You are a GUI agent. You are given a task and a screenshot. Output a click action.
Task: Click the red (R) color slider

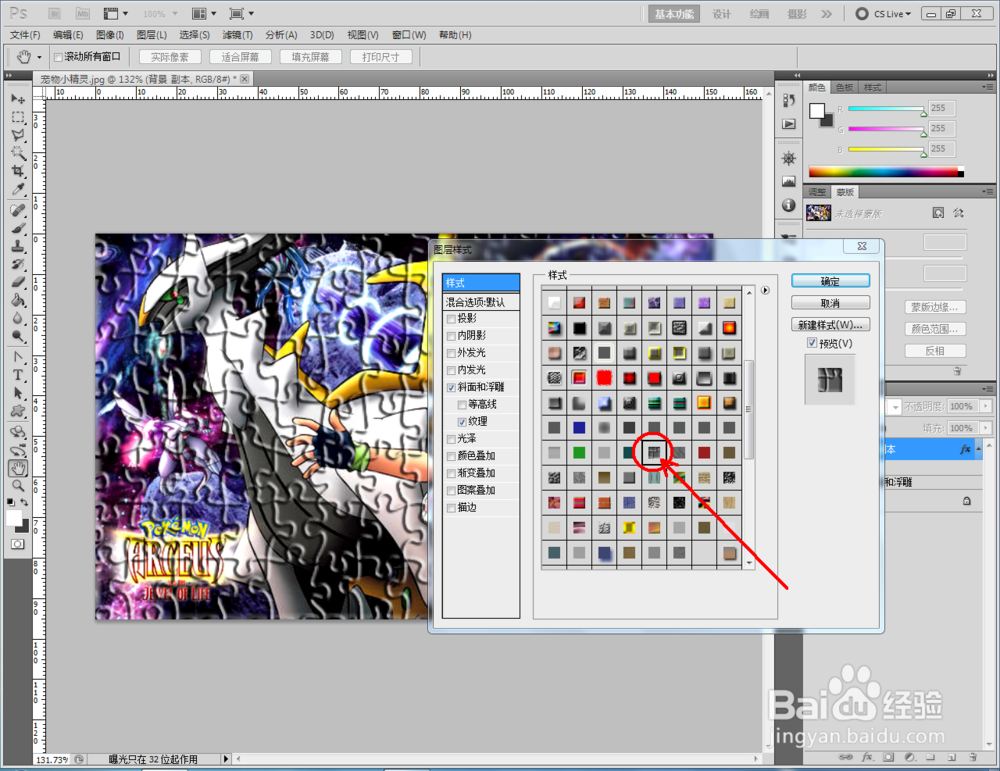point(885,109)
